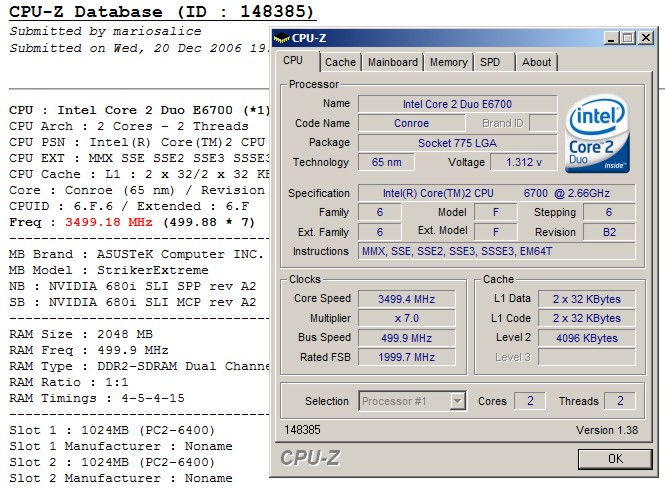665x489 pixels.
Task: Click the Slot 1 : 1024MB (PC2-6400) line
Action: tap(112, 430)
